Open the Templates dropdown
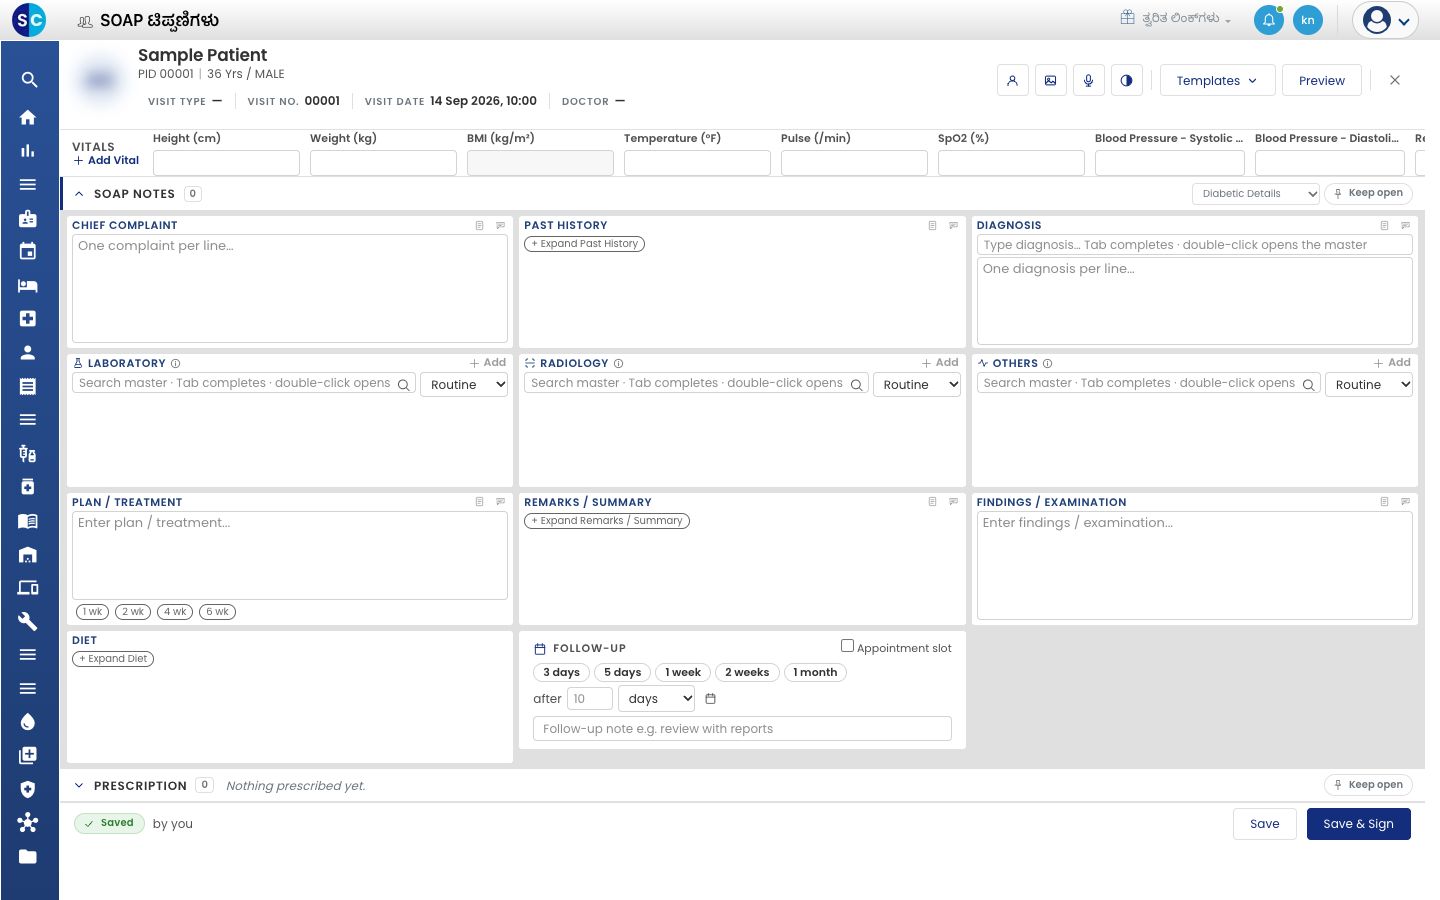1440x900 pixels. coord(1217,81)
